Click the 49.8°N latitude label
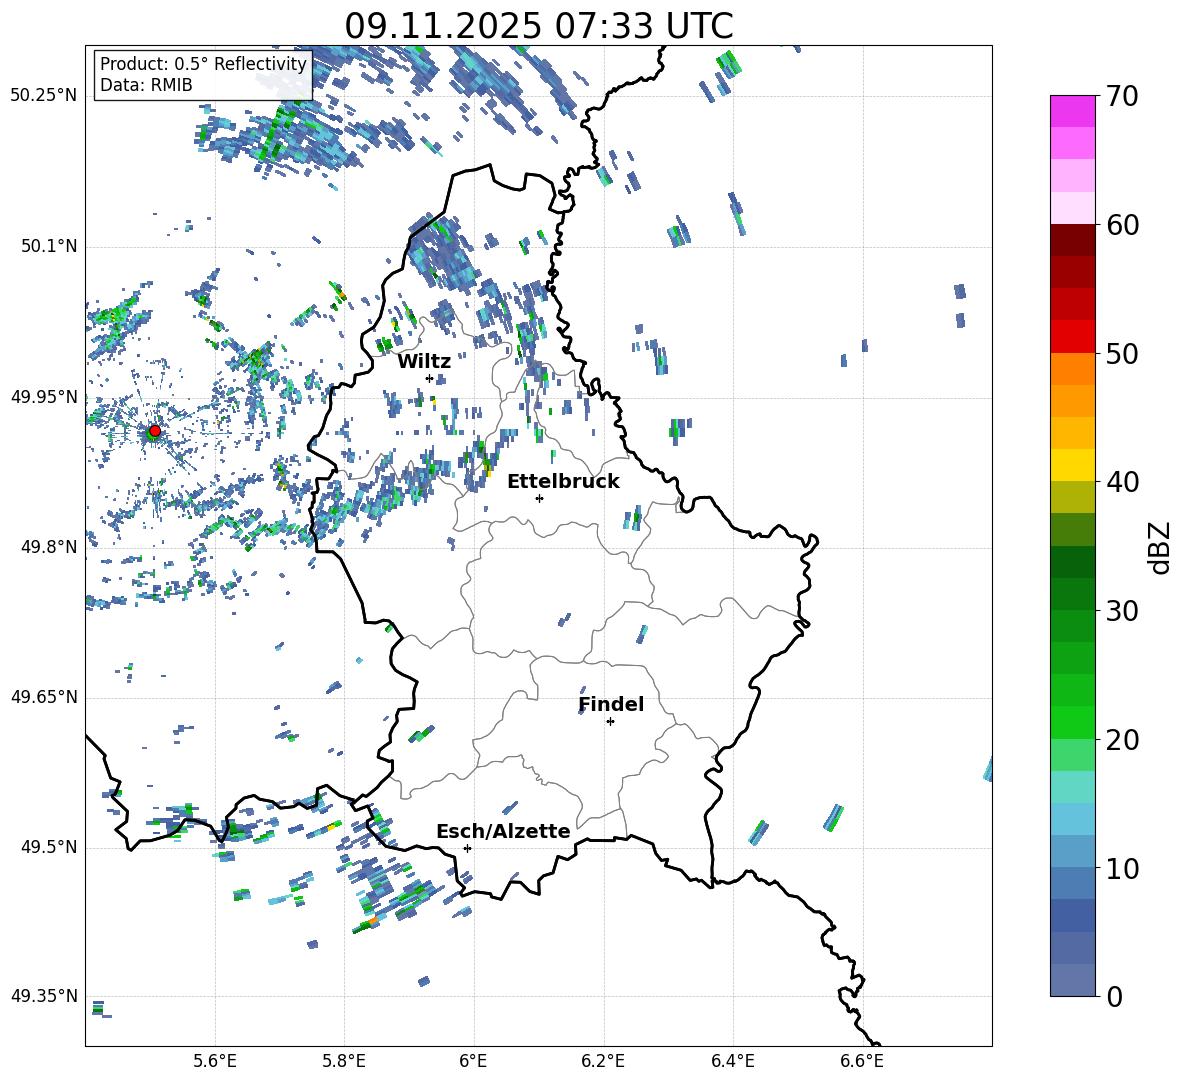1184x1081 pixels. 49,547
